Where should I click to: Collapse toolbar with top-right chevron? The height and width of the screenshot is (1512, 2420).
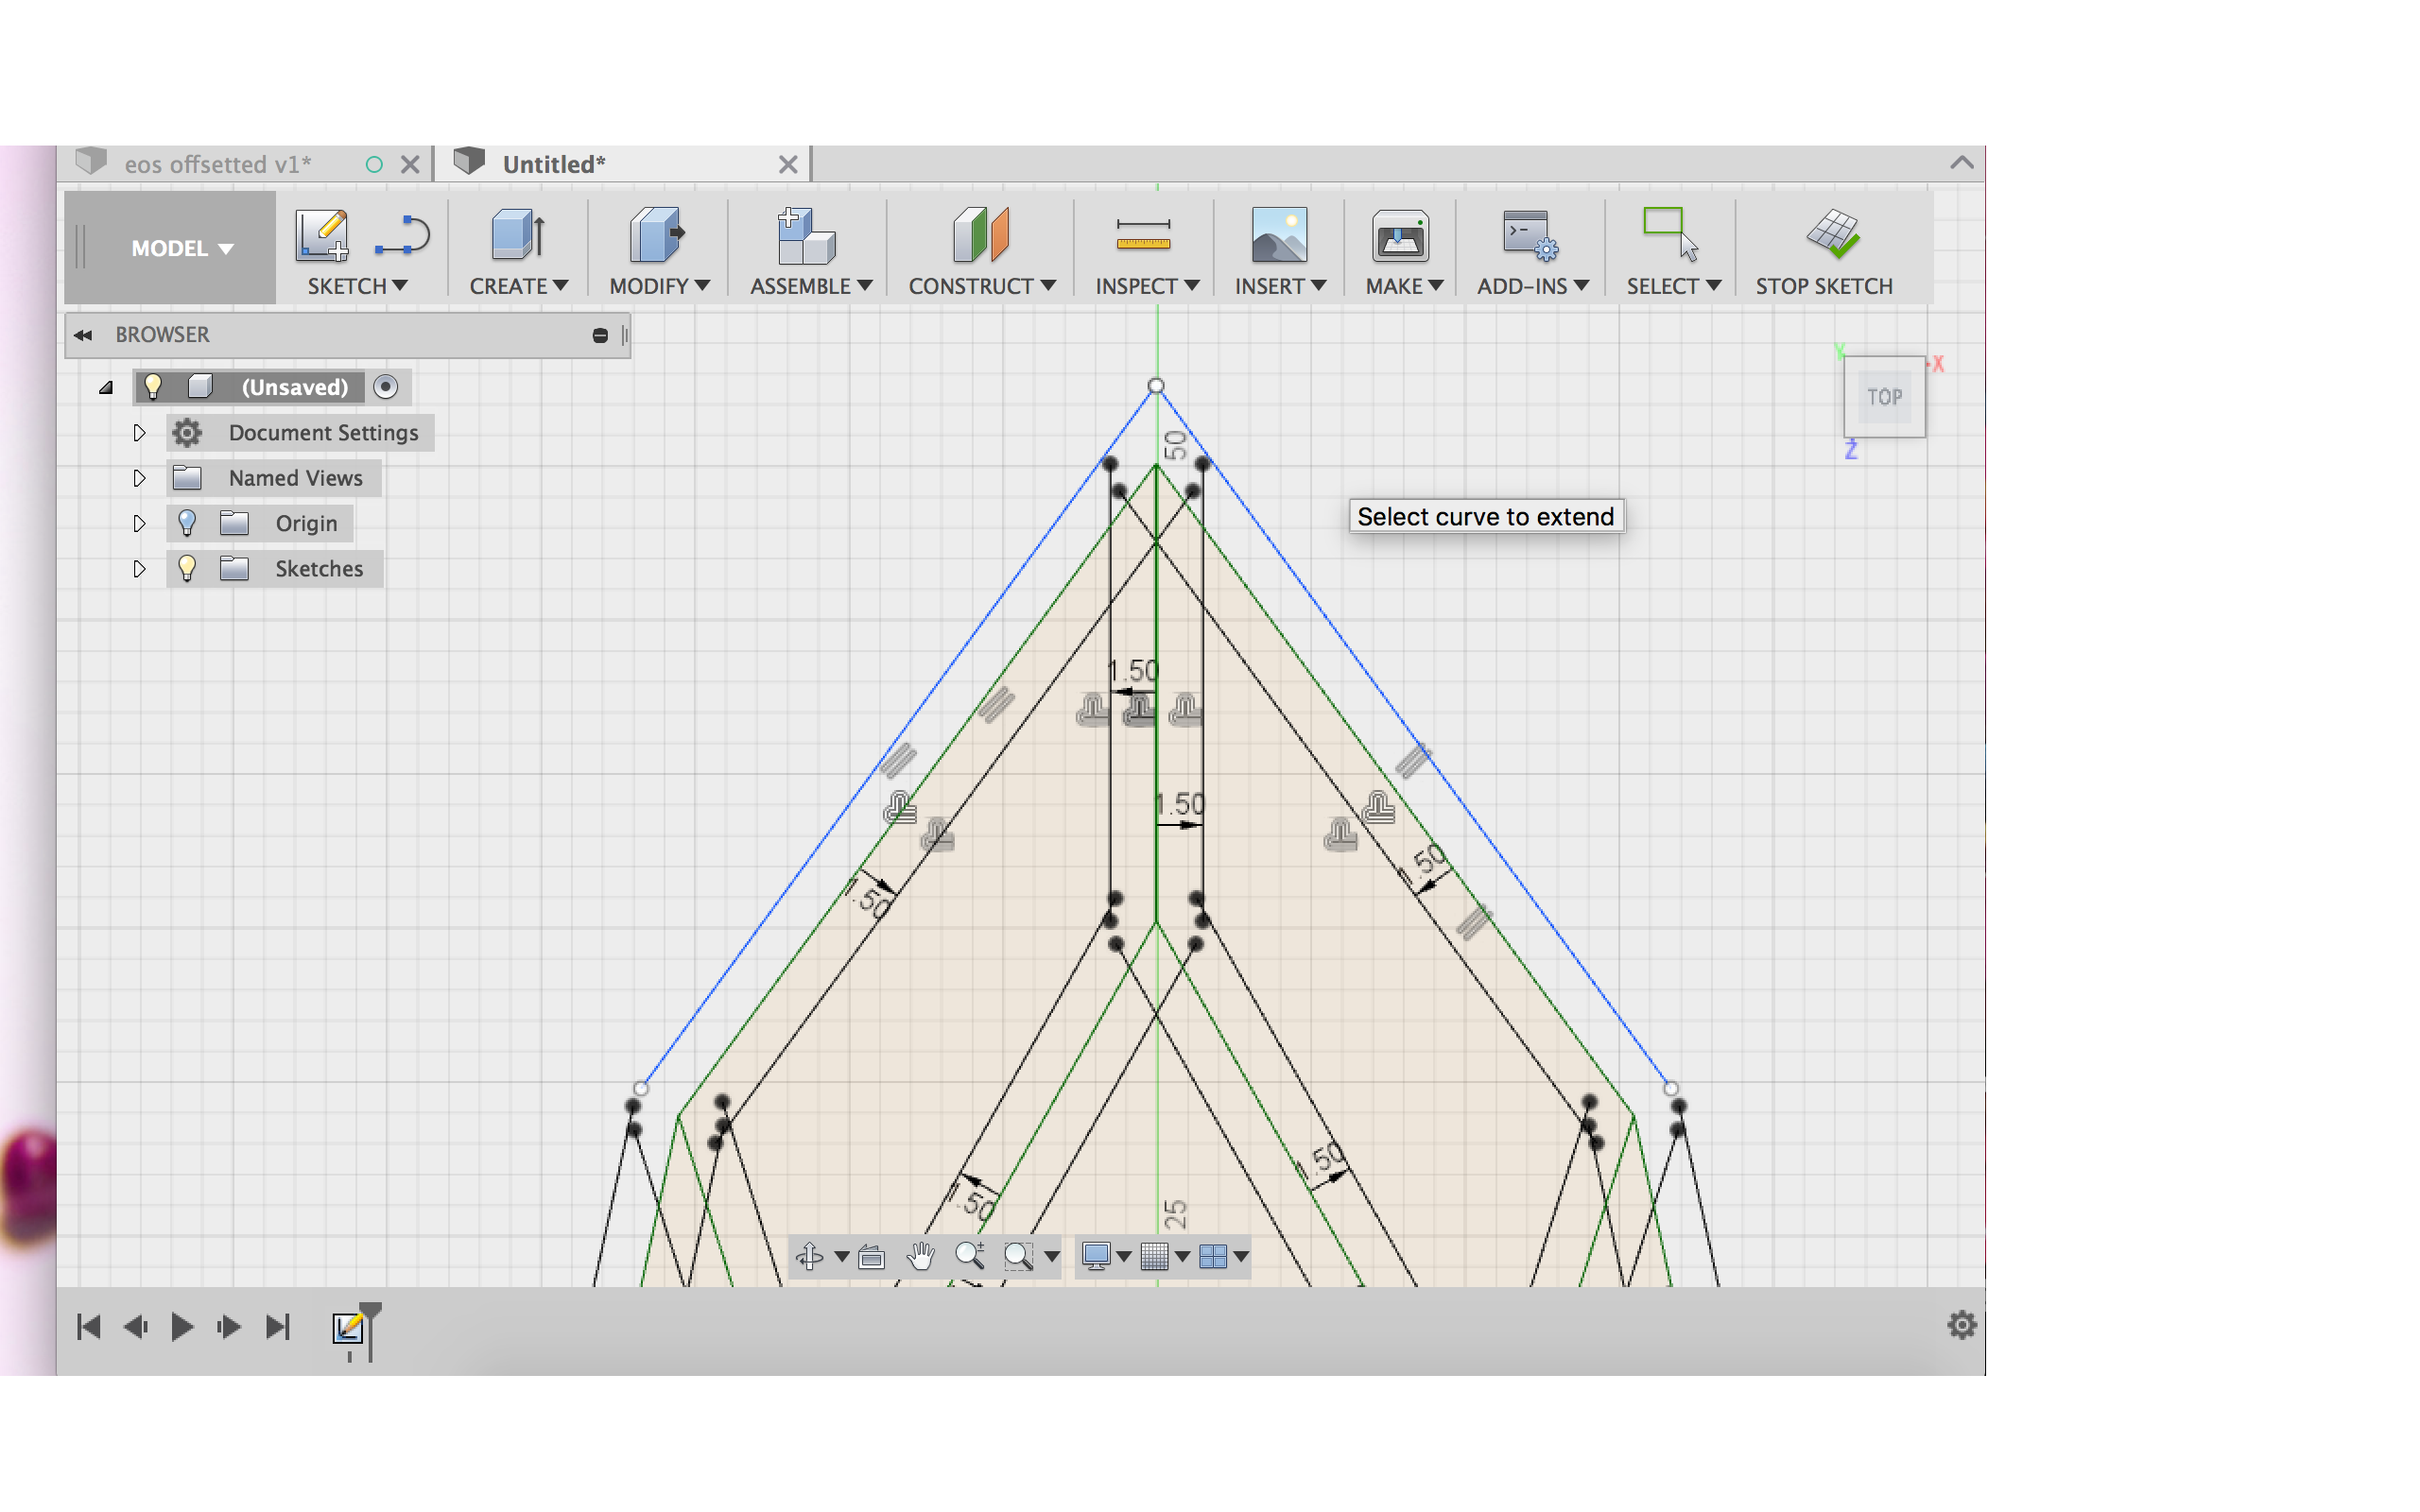click(x=1961, y=162)
